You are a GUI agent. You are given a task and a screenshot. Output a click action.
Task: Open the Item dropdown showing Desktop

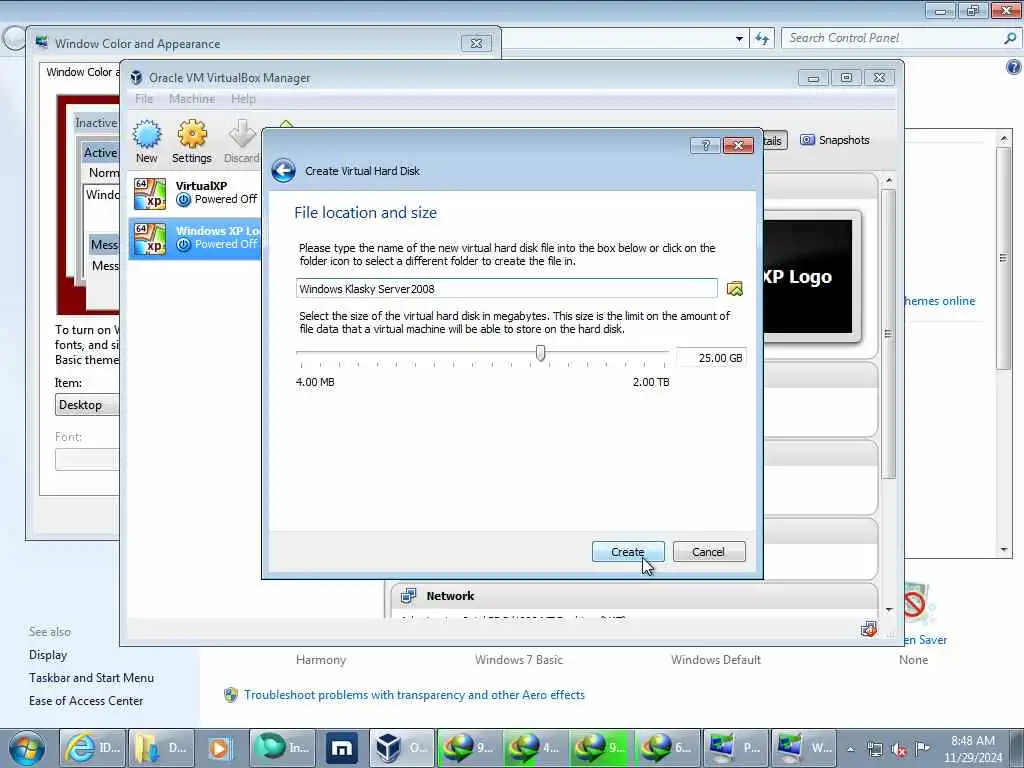point(88,405)
